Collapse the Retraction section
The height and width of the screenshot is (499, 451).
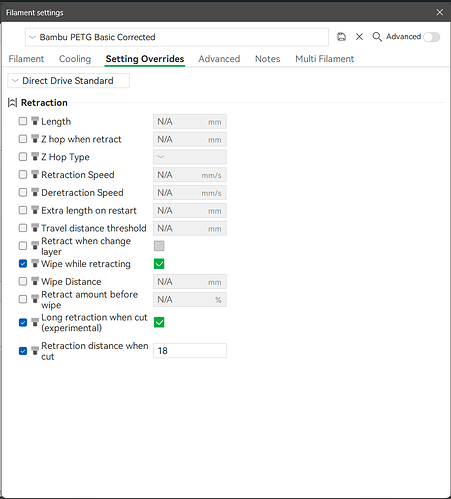tap(12, 103)
